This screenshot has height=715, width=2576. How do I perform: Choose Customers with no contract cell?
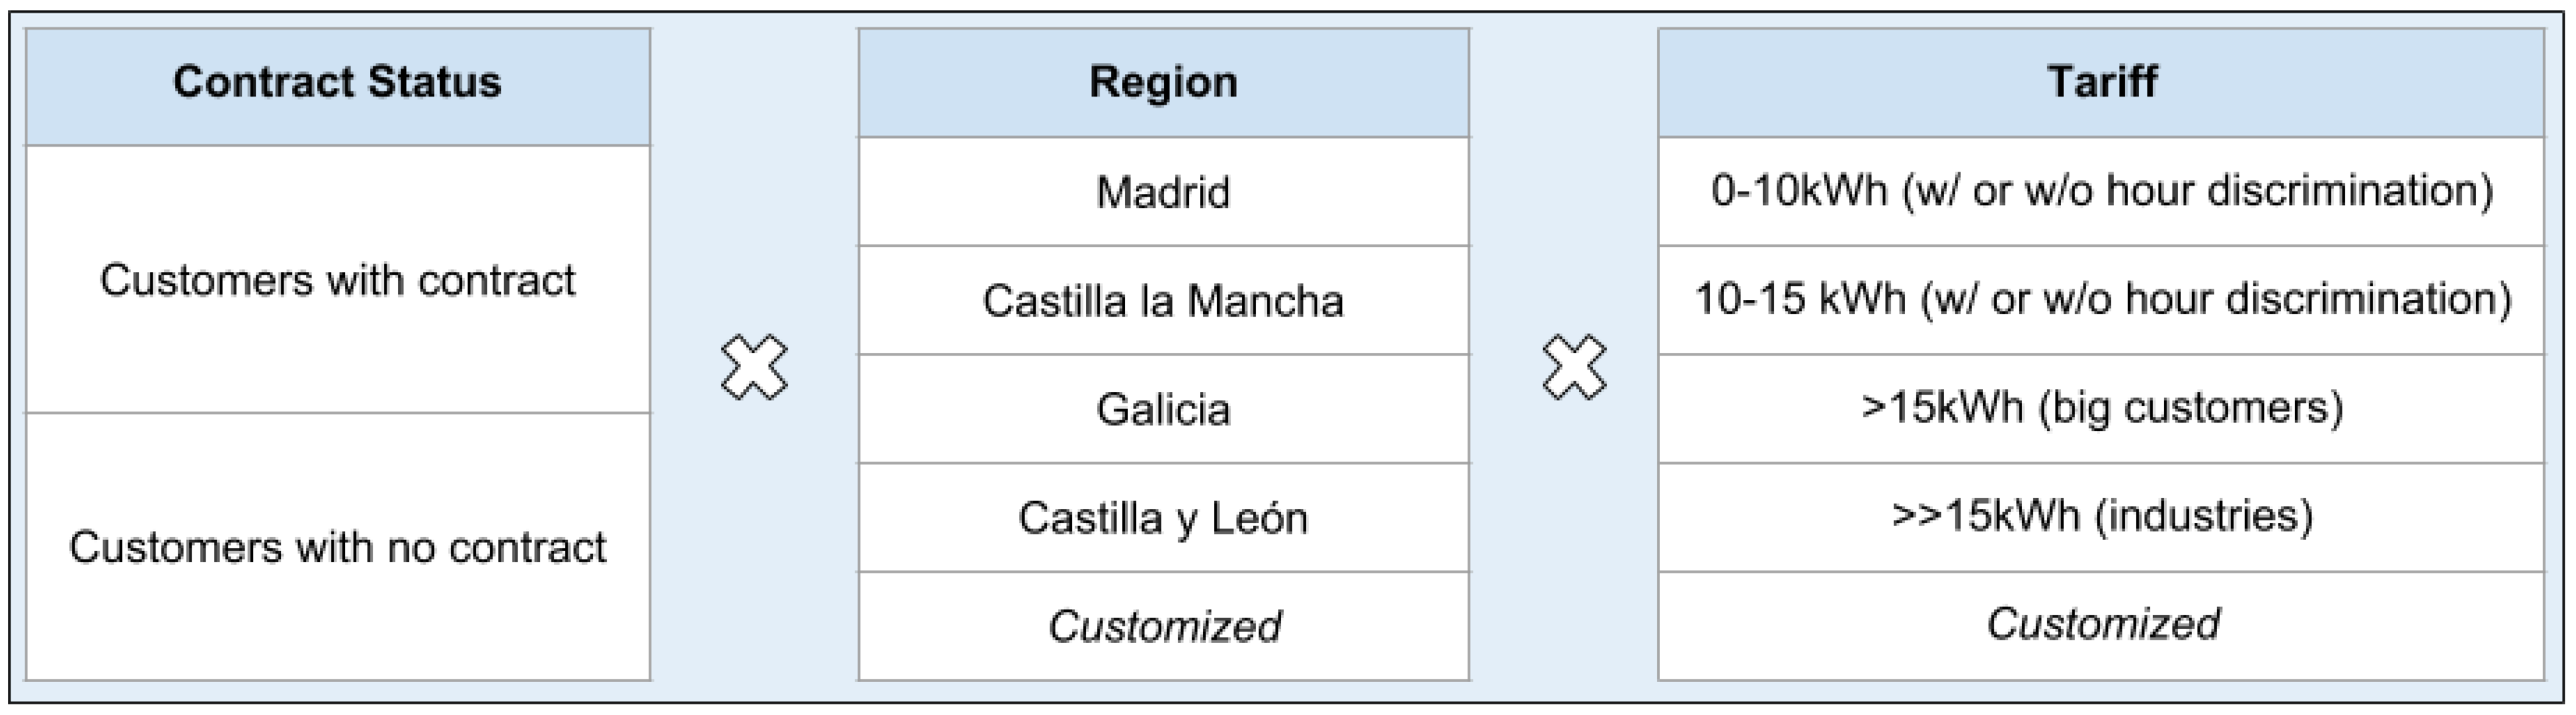click(x=338, y=547)
